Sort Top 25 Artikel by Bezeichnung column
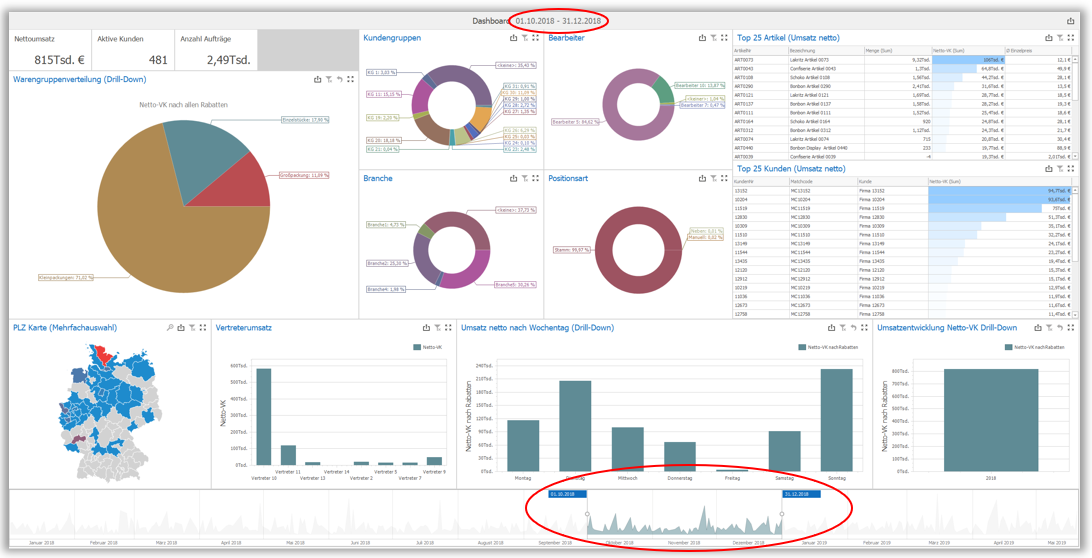1092x558 pixels. coord(825,51)
